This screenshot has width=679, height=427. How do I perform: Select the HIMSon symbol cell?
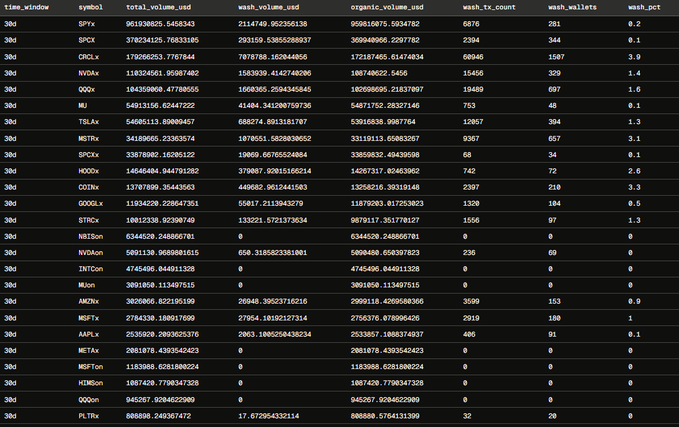coord(91,383)
